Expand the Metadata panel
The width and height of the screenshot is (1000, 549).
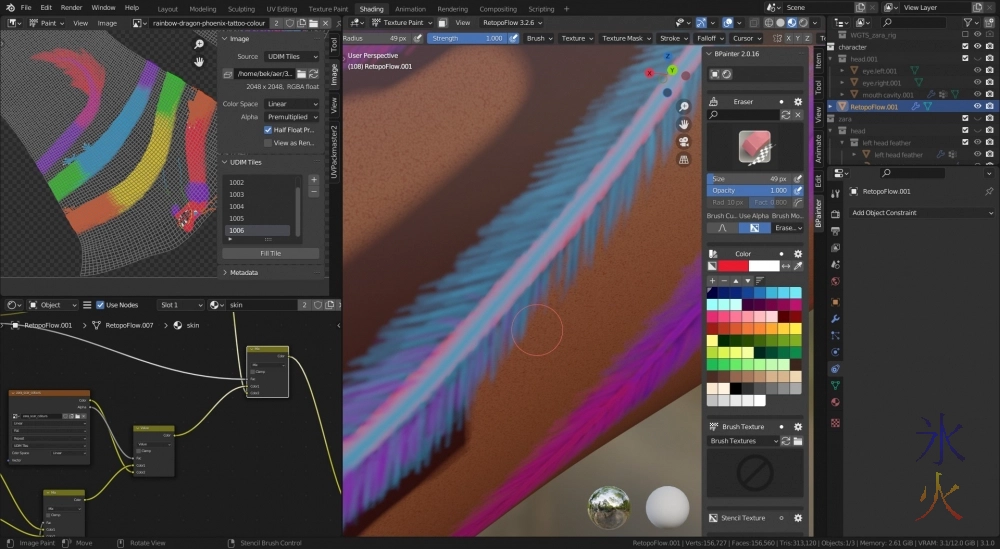click(243, 272)
